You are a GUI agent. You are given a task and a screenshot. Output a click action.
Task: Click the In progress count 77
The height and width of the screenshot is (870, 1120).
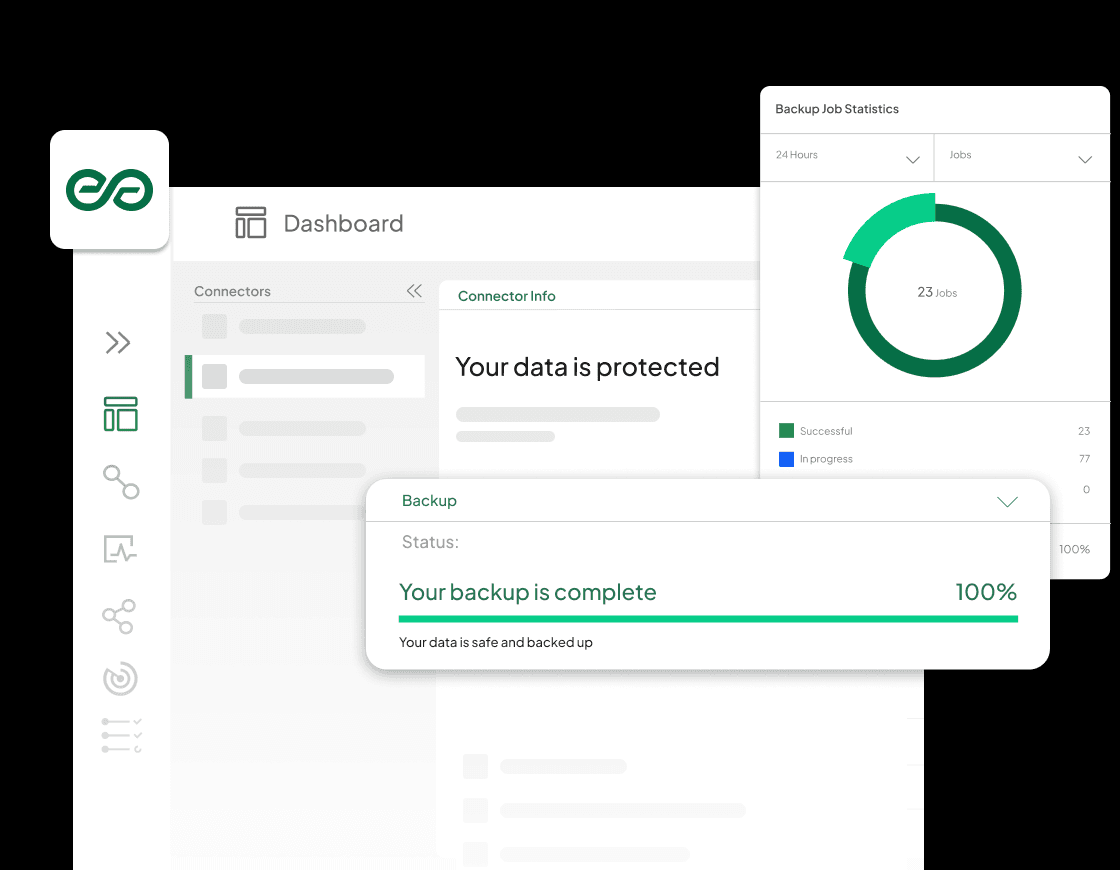tap(1084, 459)
